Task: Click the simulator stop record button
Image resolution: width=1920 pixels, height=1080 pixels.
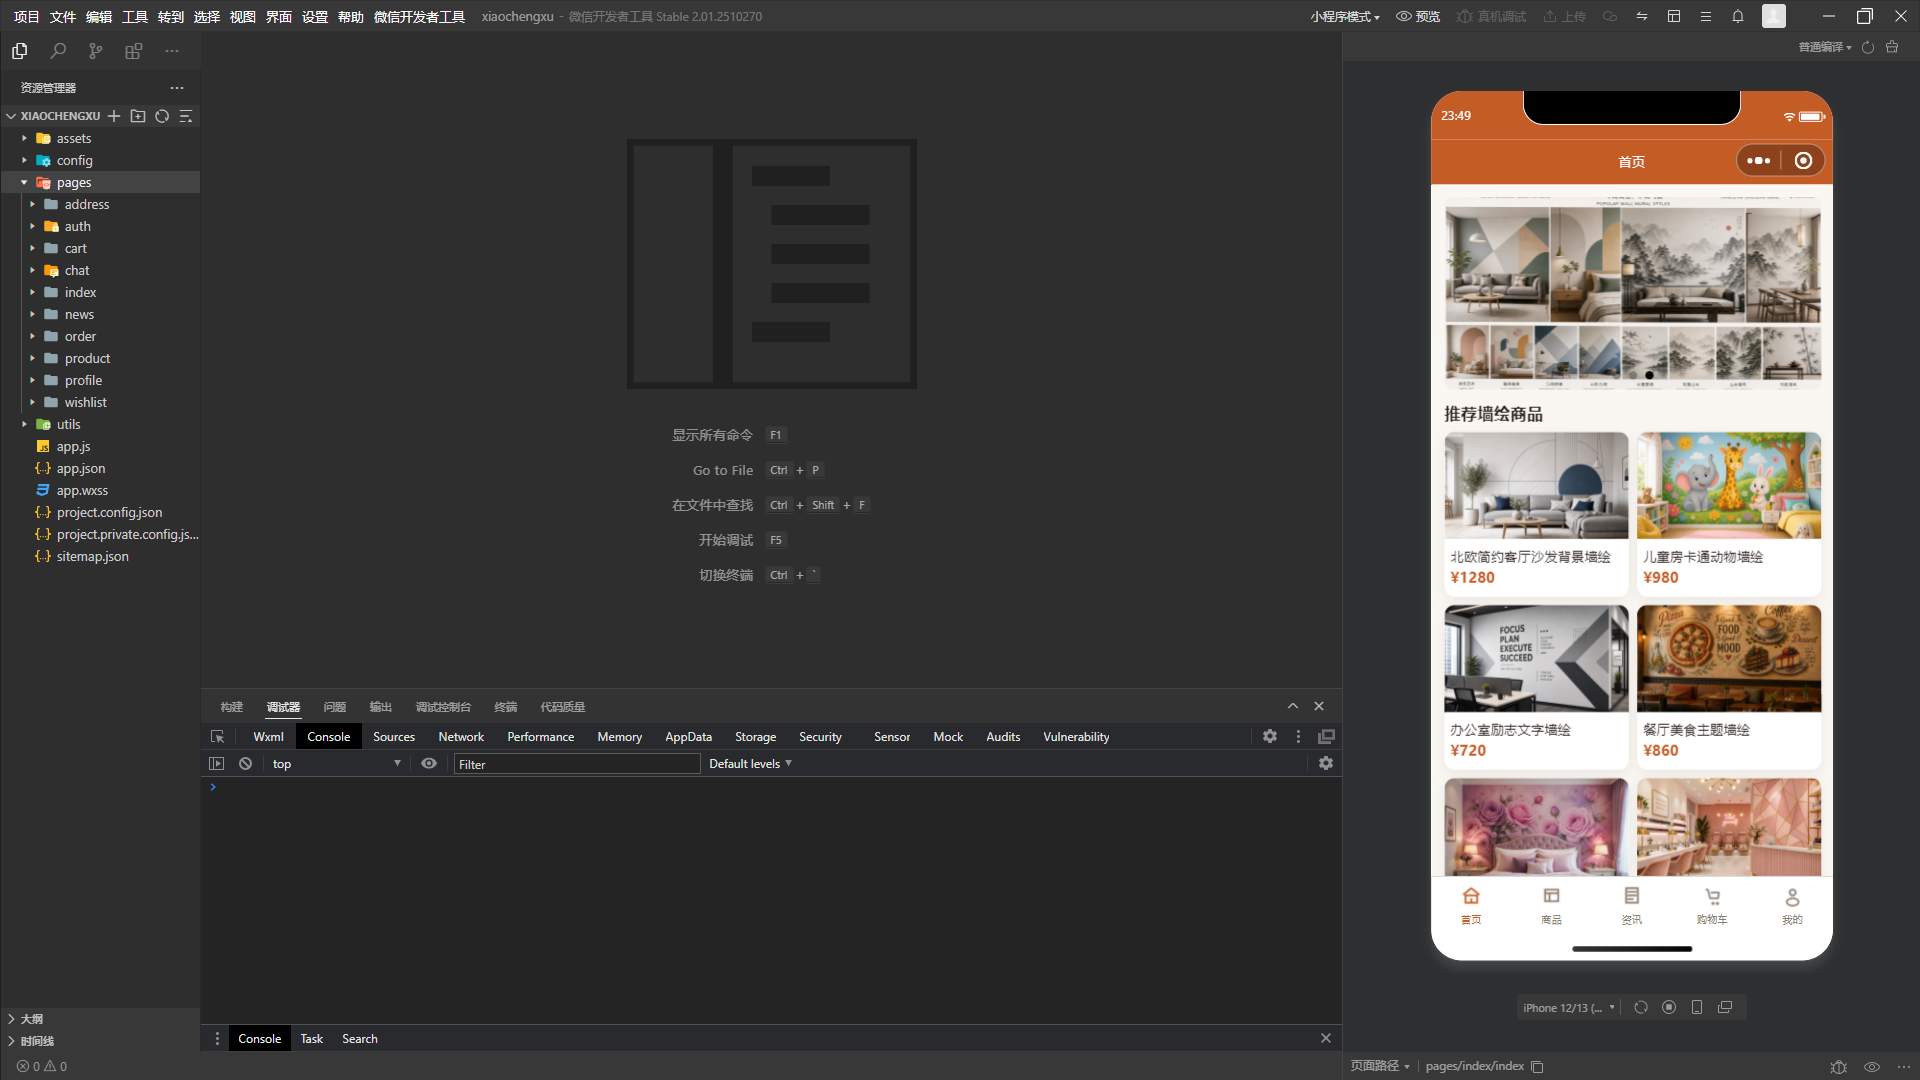Action: tap(1669, 1008)
